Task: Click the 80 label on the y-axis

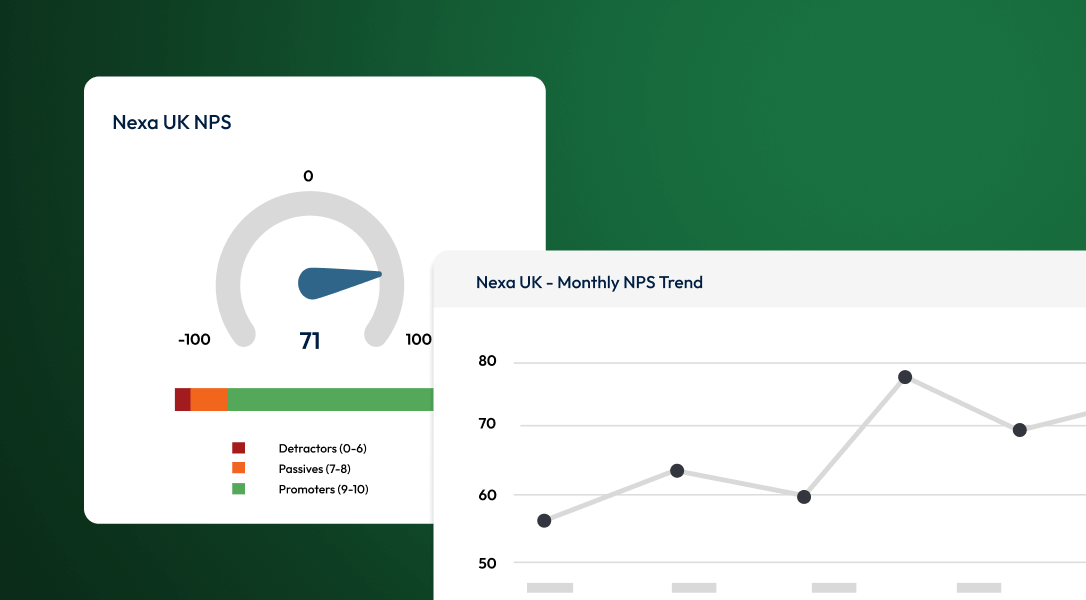Action: tap(487, 361)
